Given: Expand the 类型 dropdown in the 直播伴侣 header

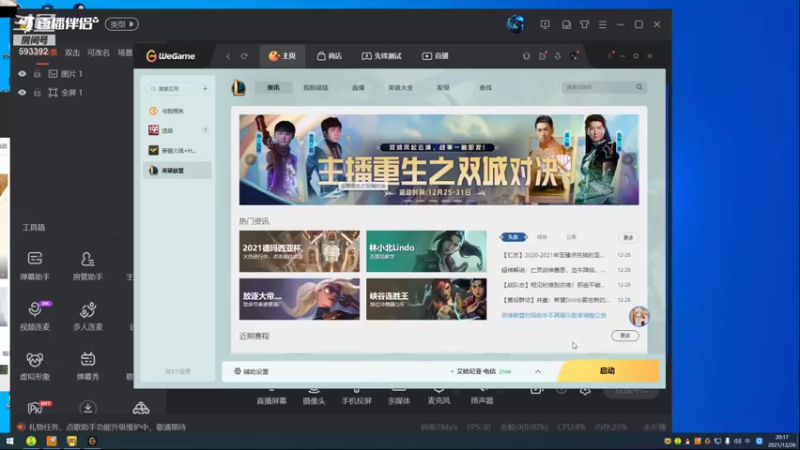Looking at the screenshot, I should (x=121, y=24).
